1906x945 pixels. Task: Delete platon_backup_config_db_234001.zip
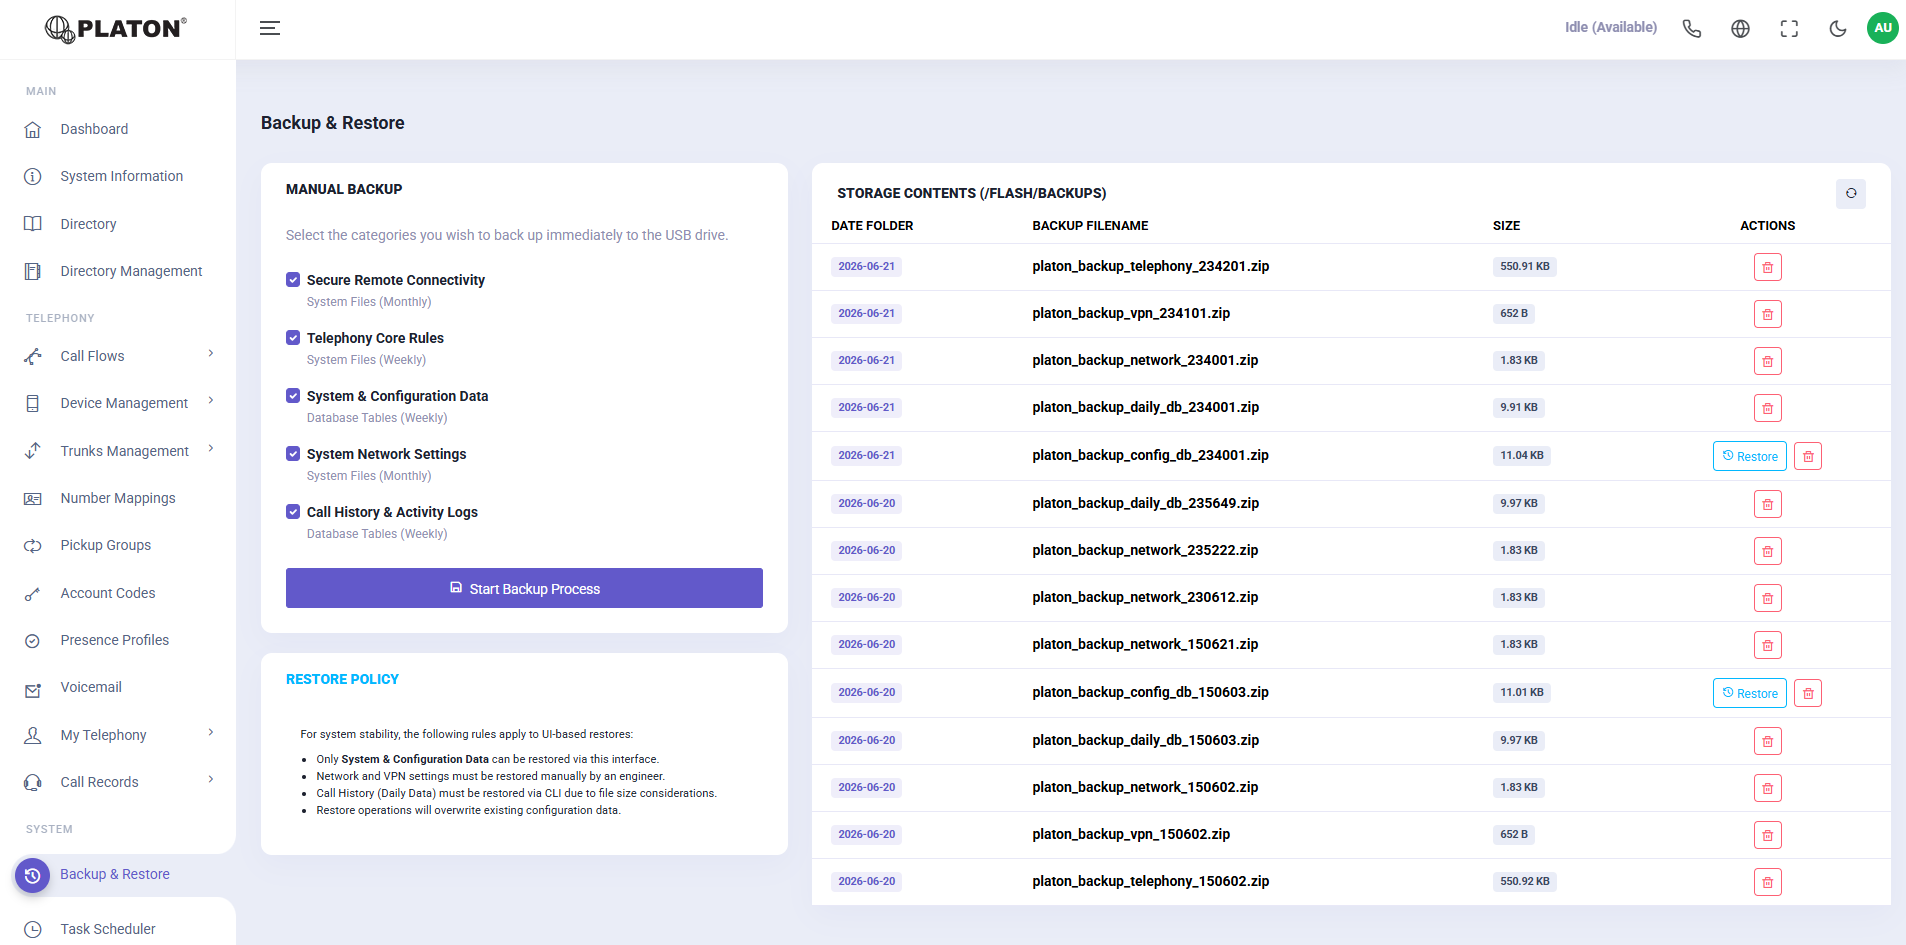[1808, 456]
